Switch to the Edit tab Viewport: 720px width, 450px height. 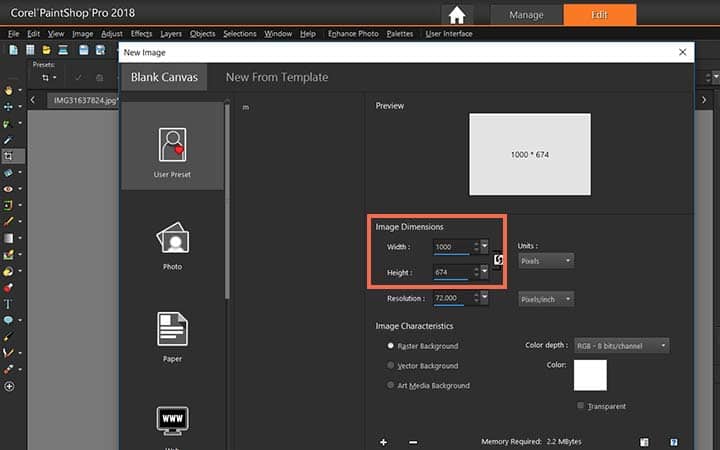click(x=600, y=15)
